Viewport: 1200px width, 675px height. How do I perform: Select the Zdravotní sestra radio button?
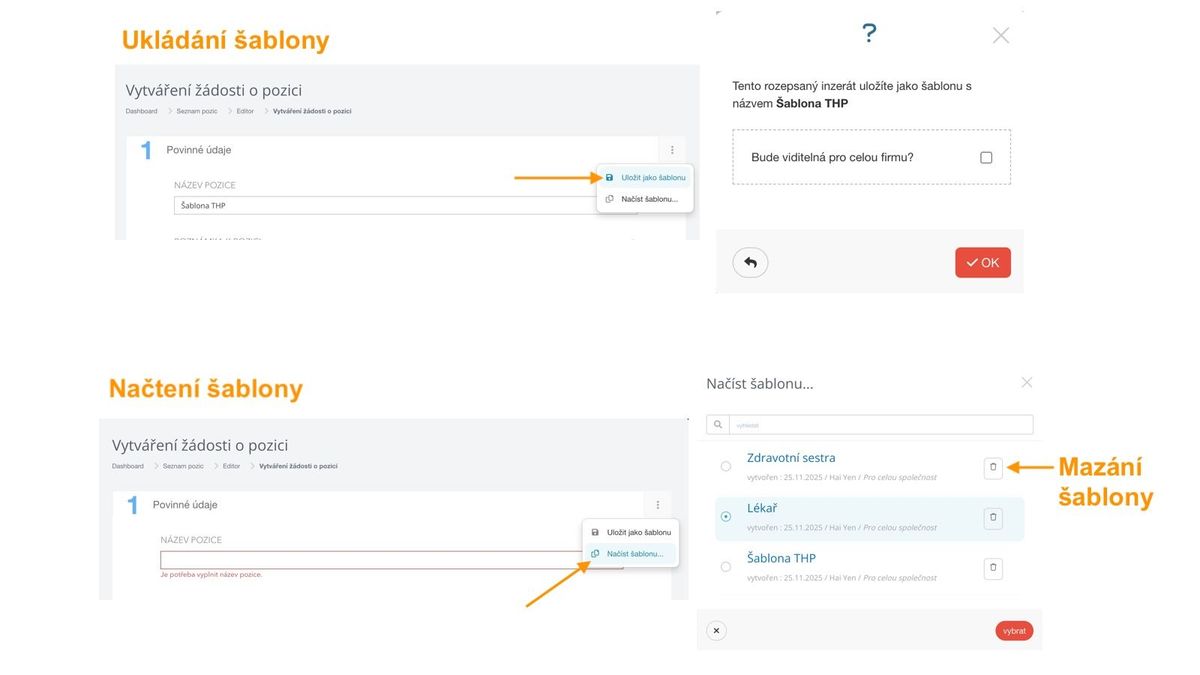[726, 466]
